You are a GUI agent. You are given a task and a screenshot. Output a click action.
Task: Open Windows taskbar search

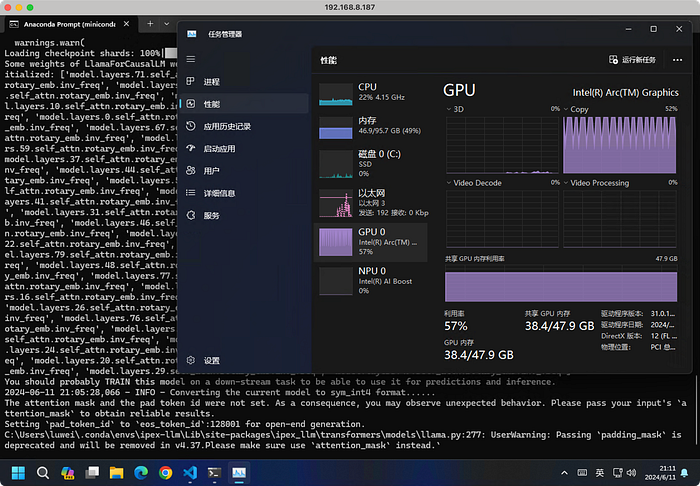(43, 473)
